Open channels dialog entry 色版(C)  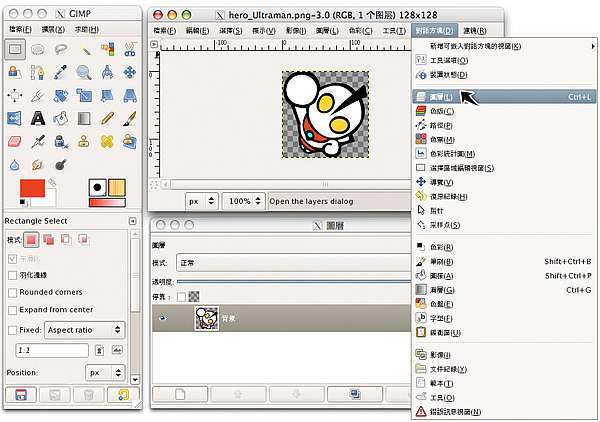tap(504, 111)
